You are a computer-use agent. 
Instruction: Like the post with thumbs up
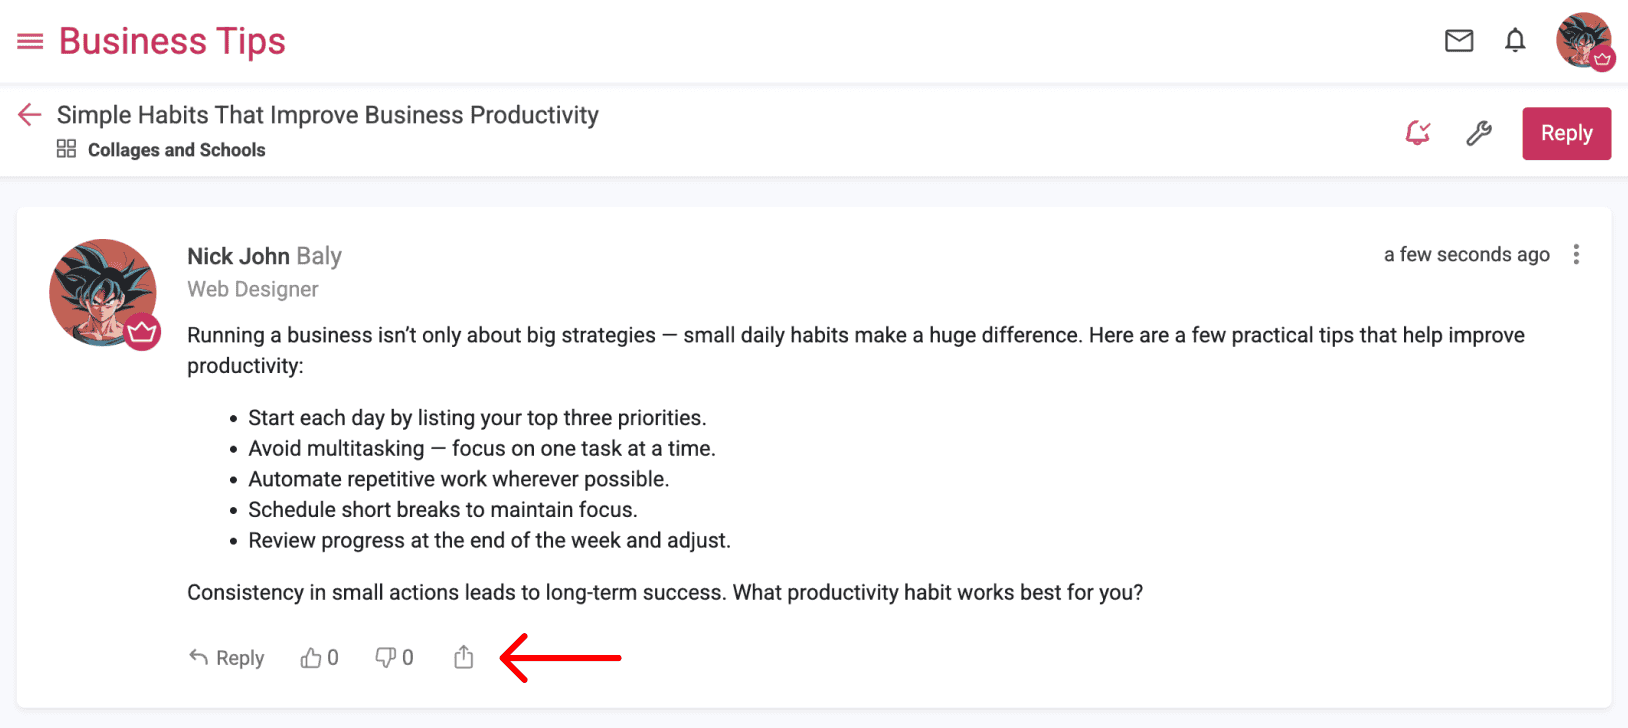(x=311, y=657)
